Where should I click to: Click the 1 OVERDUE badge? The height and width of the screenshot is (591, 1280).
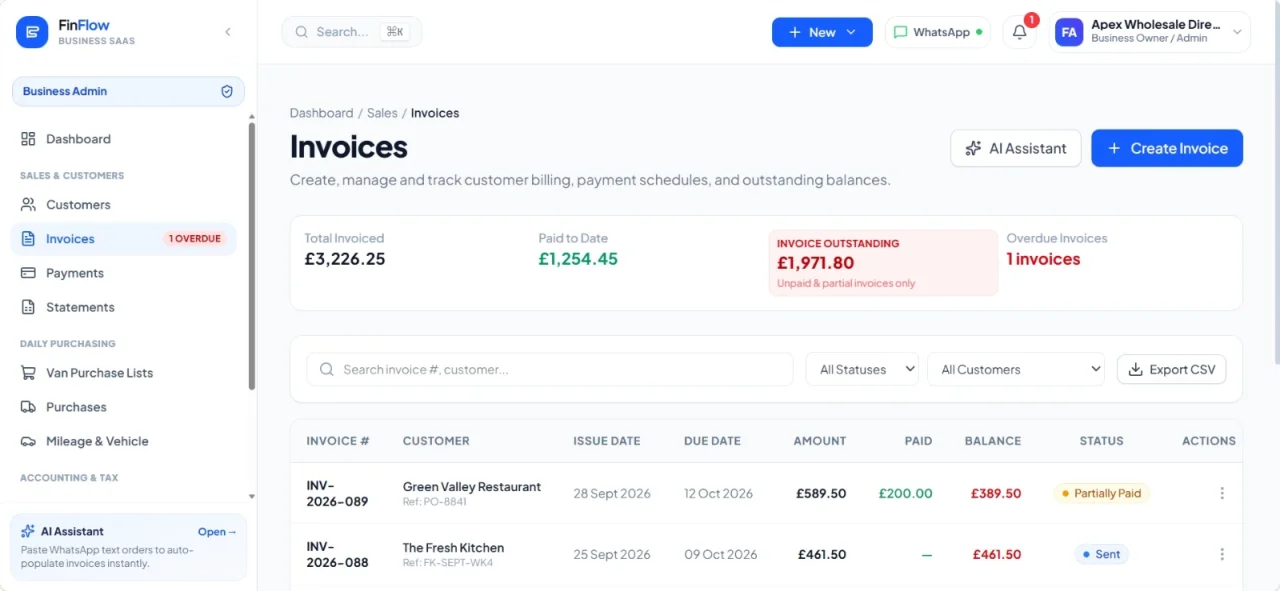[x=195, y=239]
